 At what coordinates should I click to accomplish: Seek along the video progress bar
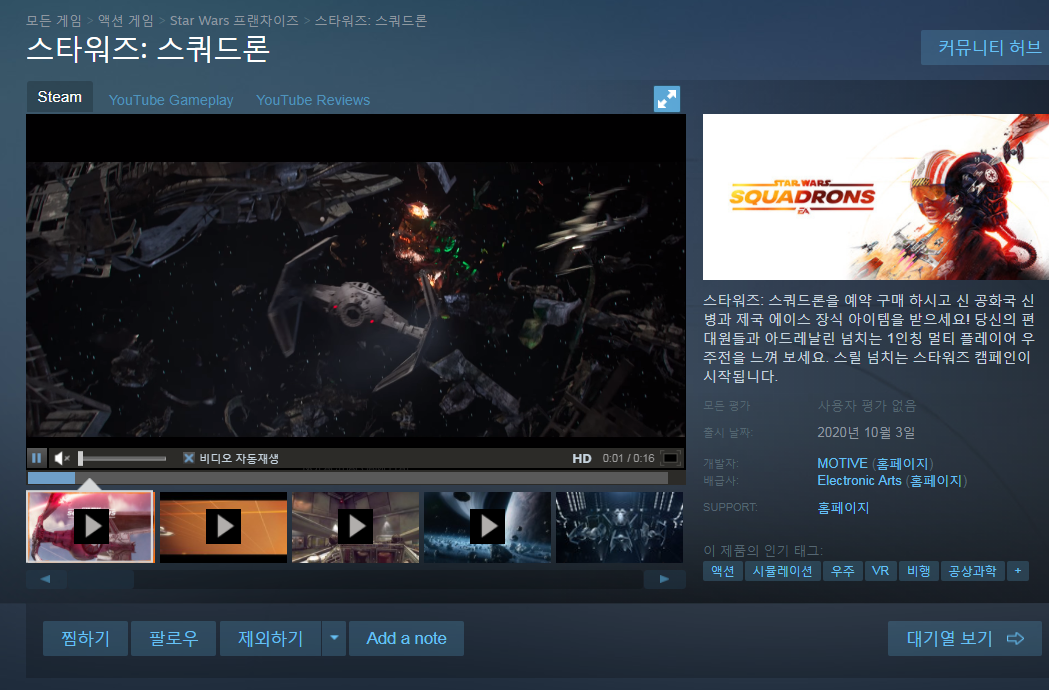pos(347,478)
